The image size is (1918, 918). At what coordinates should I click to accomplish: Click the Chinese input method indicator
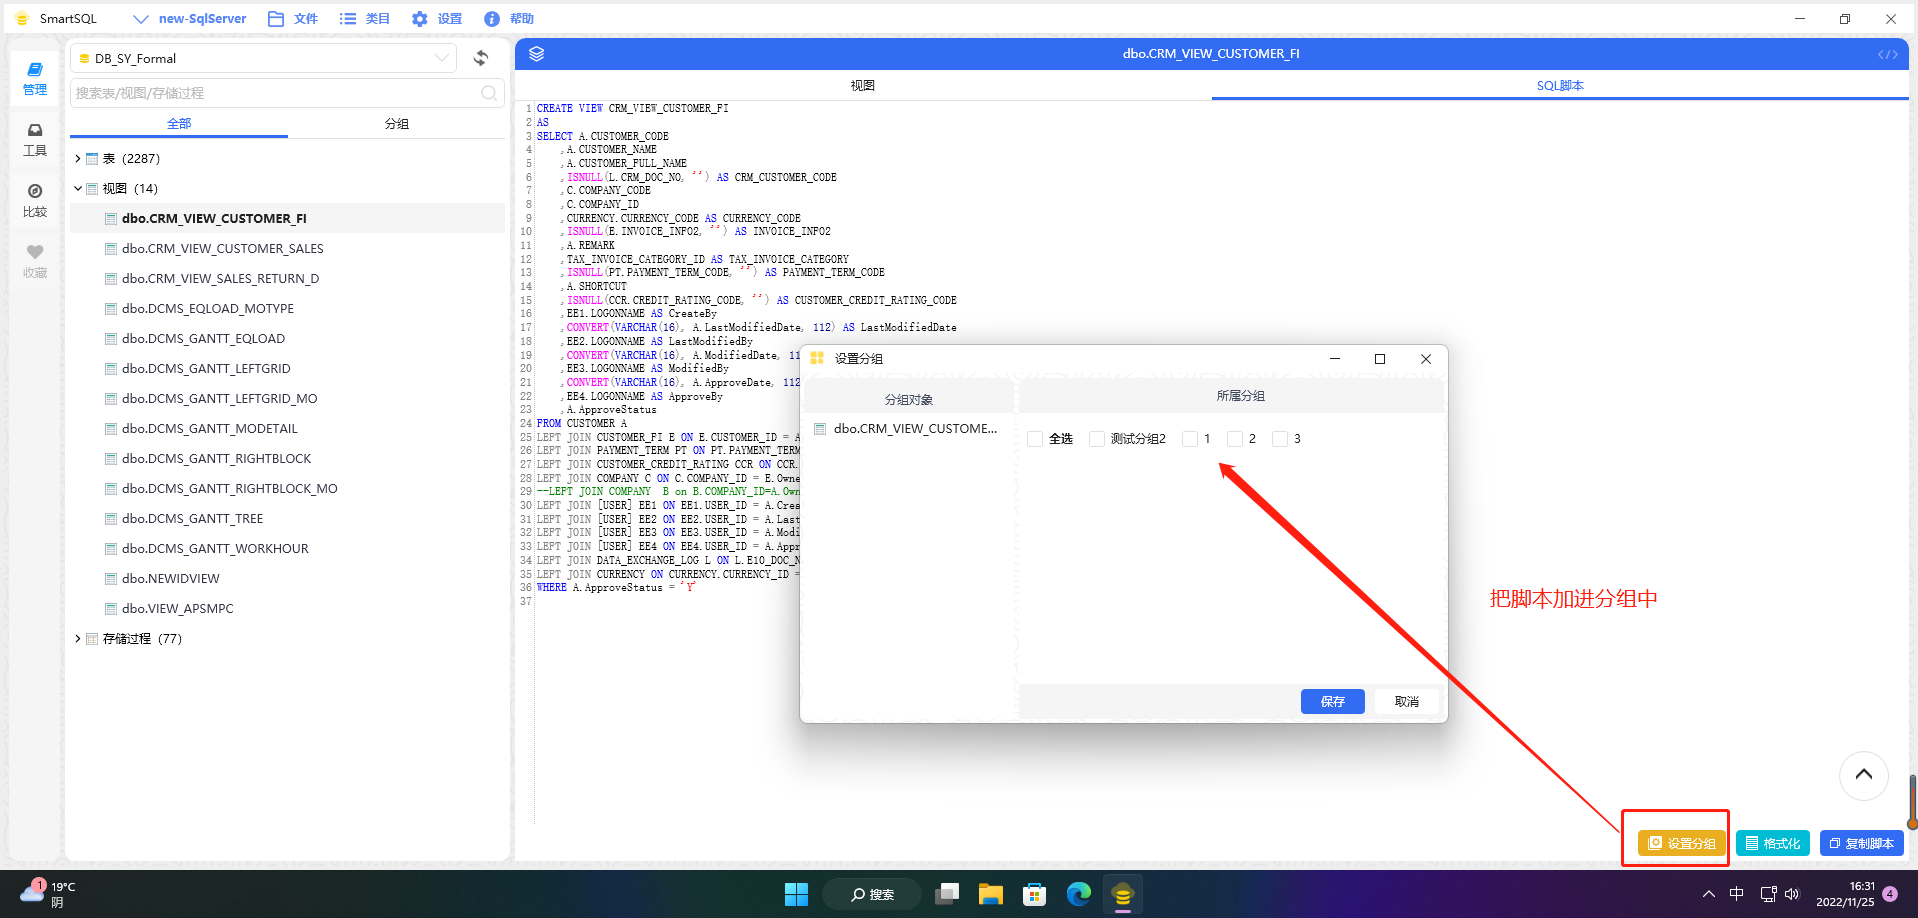[x=1736, y=894]
